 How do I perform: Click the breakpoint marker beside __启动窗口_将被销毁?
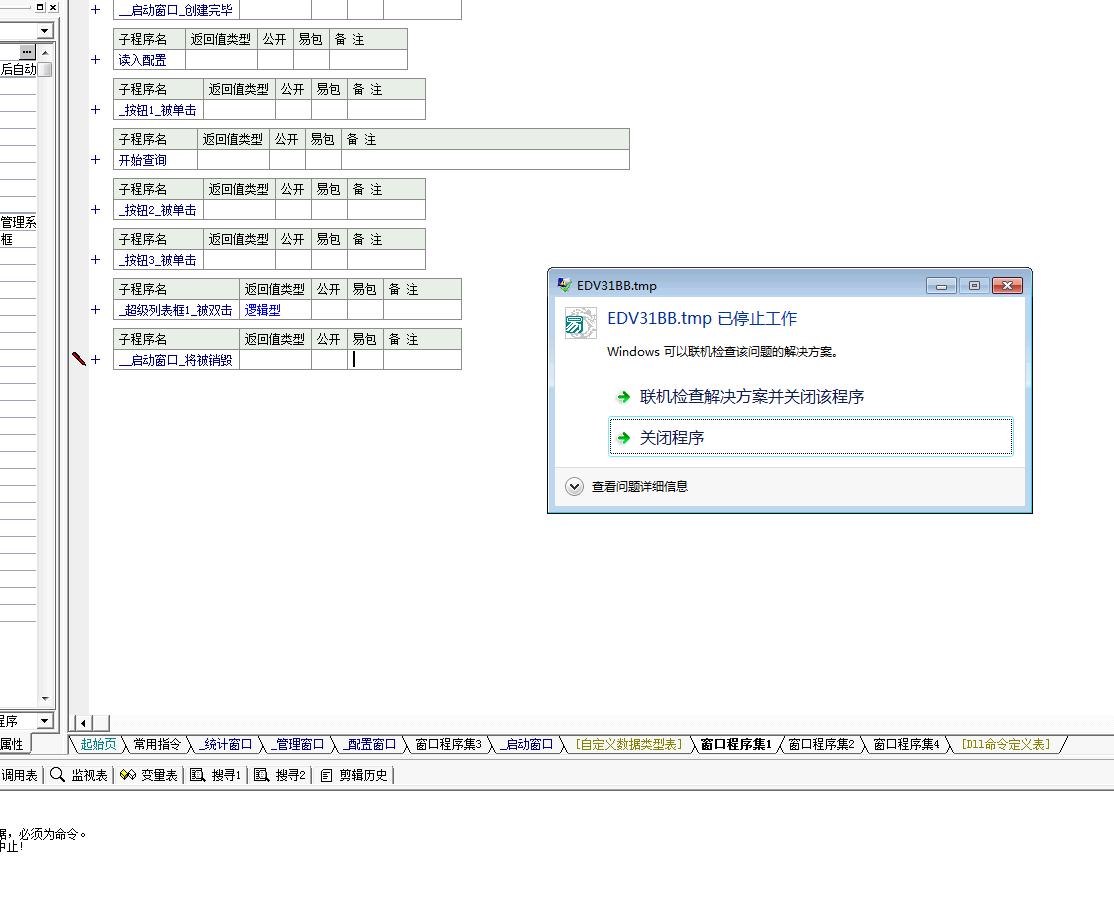[x=79, y=359]
